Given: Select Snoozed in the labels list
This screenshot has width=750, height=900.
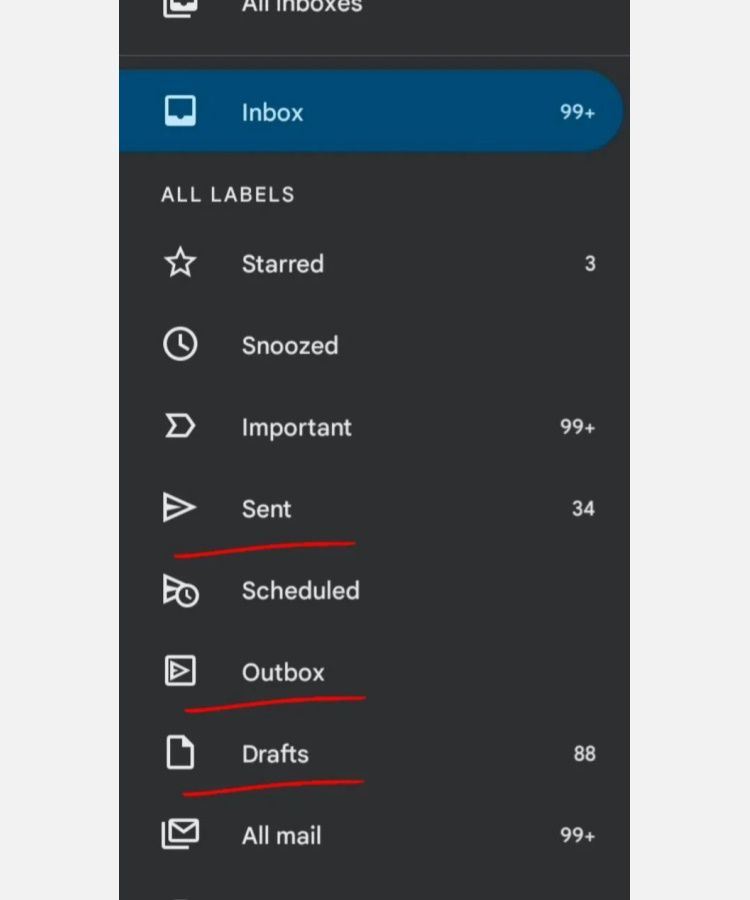Looking at the screenshot, I should (374, 345).
